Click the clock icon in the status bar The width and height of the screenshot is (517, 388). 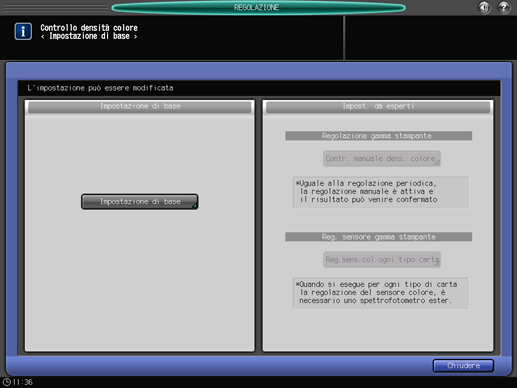pyautogui.click(x=6, y=382)
